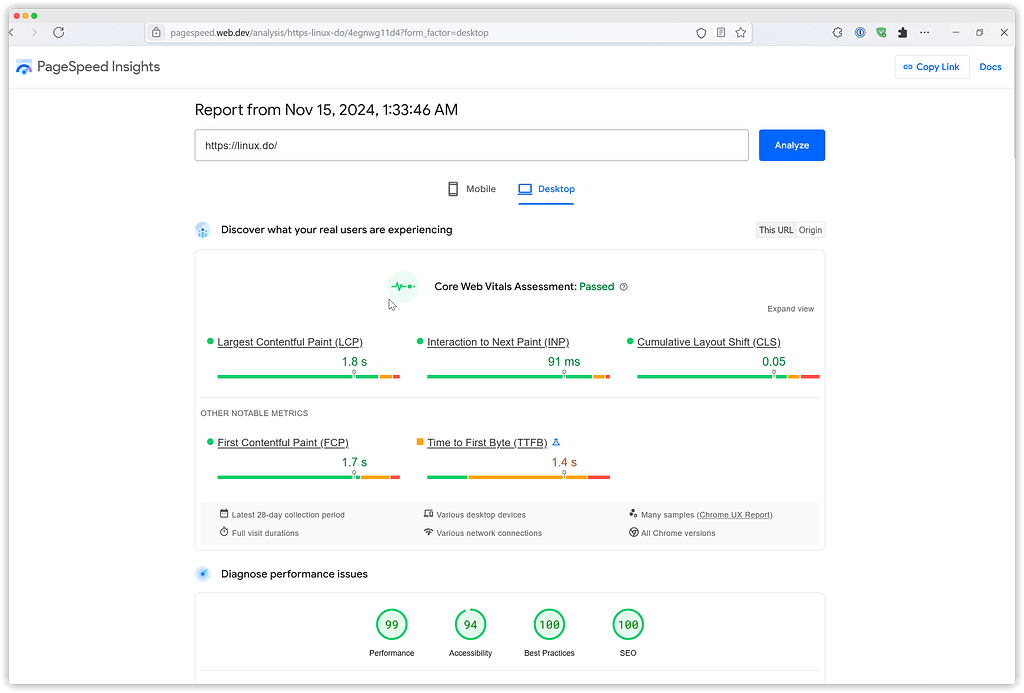Click the Copy Link button
This screenshot has height=693, width=1024.
(x=931, y=67)
